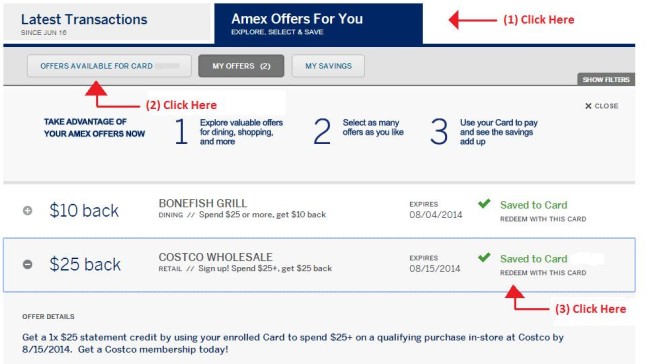Click the Costco Wholesale offer title
This screenshot has height=364, width=650.
tap(216, 257)
